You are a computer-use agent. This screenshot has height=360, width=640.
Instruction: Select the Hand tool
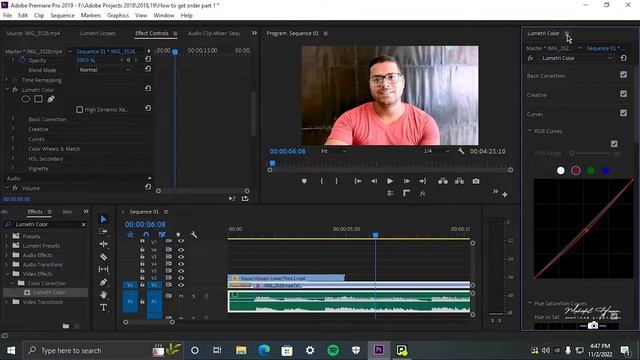(104, 294)
